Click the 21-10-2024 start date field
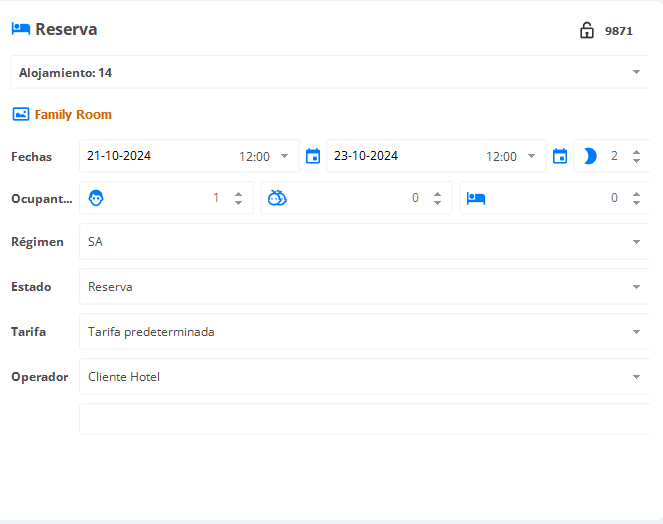 (119, 156)
